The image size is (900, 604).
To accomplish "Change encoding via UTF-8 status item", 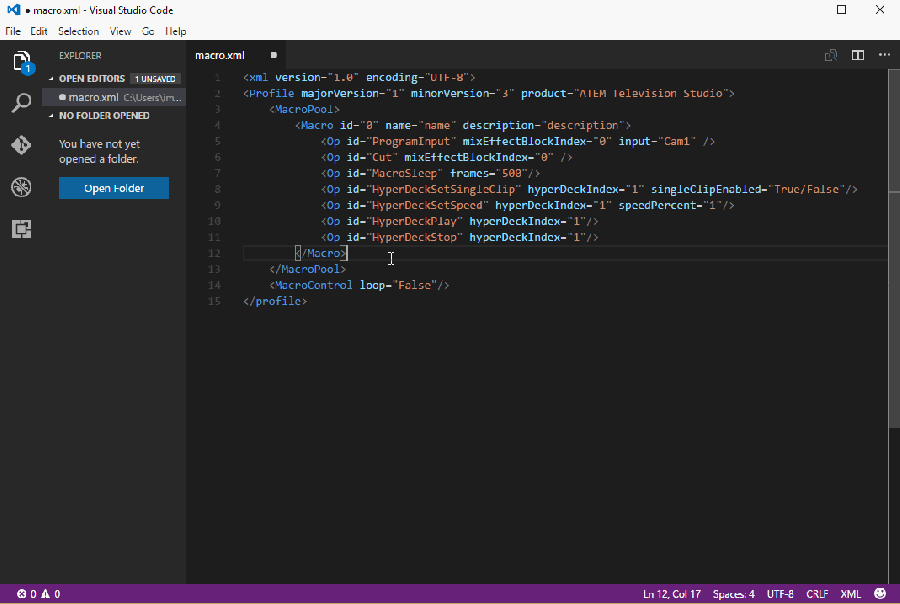I will (780, 594).
